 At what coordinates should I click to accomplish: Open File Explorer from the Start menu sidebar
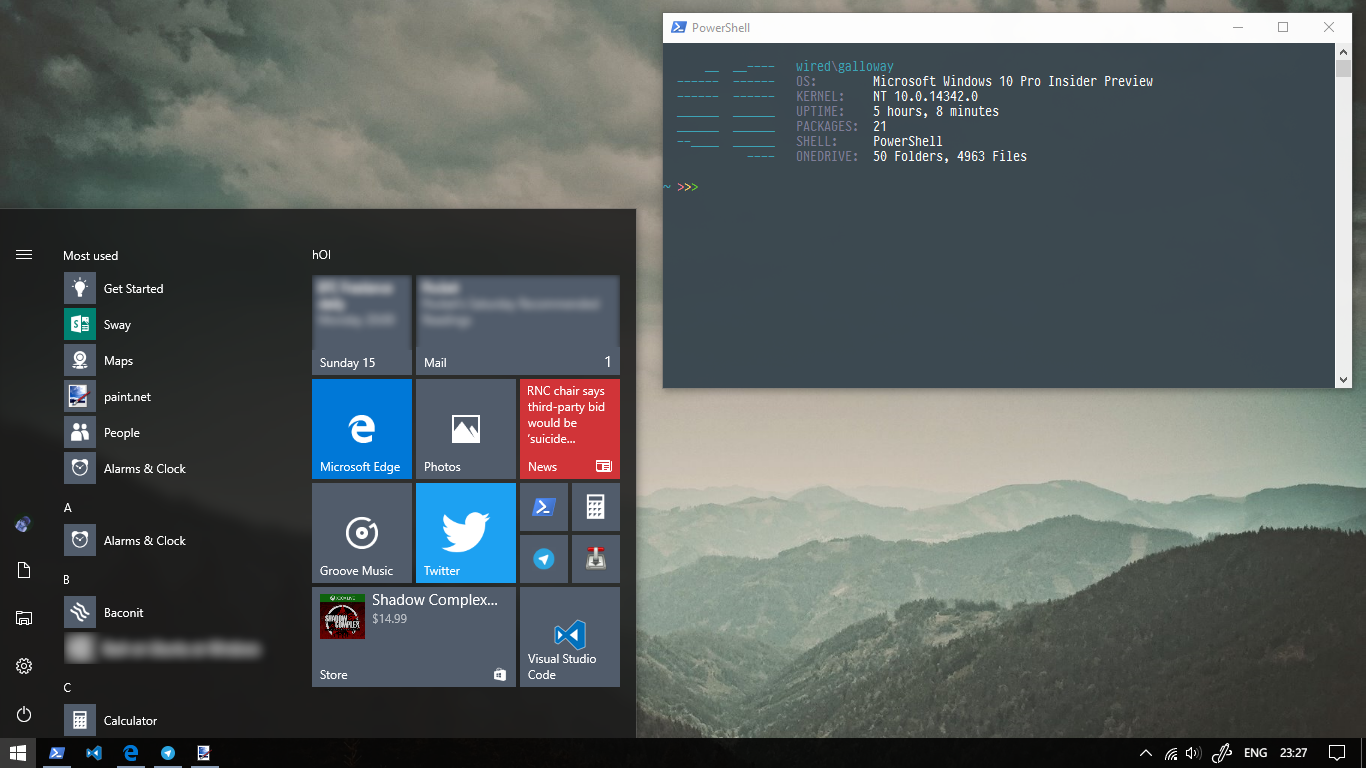pyautogui.click(x=24, y=618)
